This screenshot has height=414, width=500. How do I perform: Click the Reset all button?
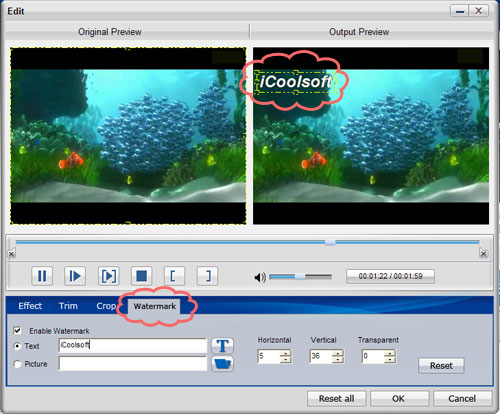click(336, 399)
